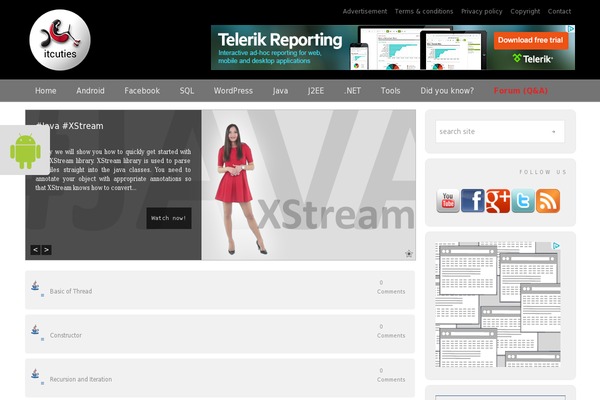The height and width of the screenshot is (400, 600).
Task: Open the Tools menu item
Action: pos(390,91)
